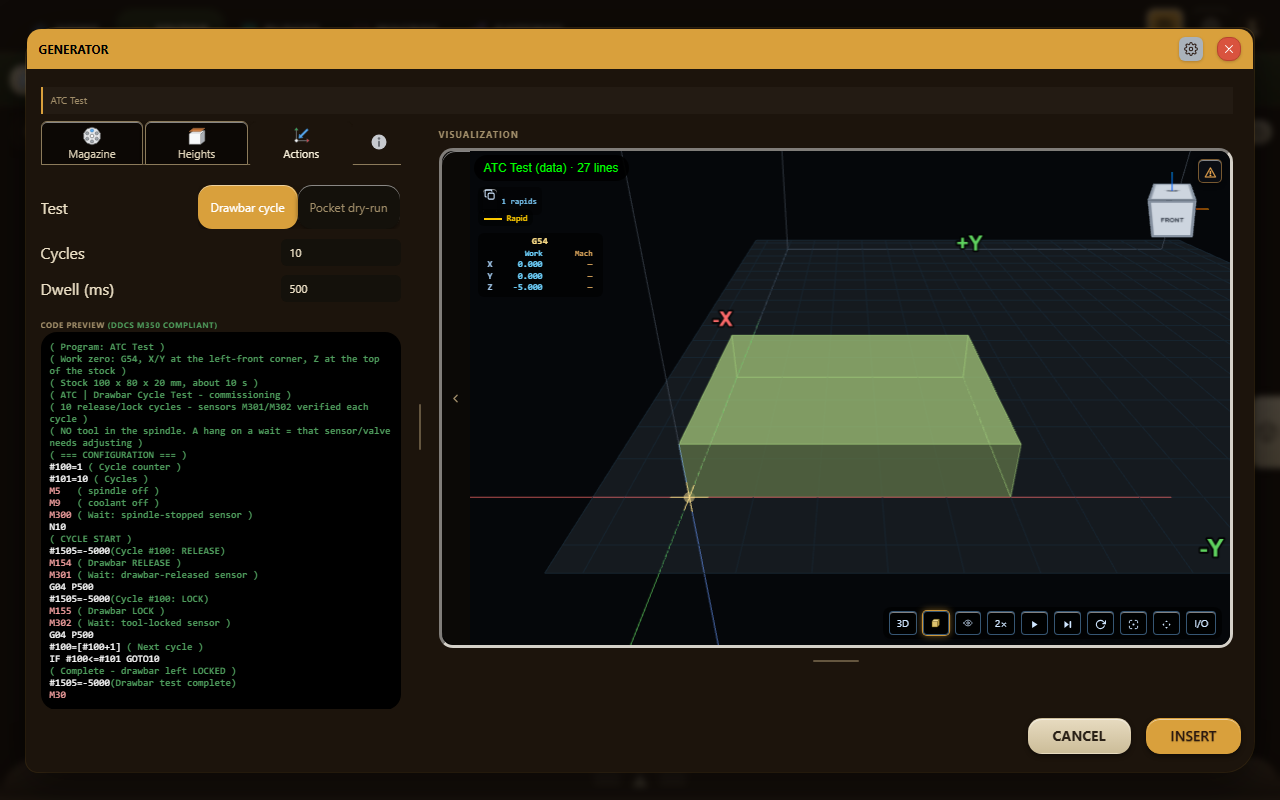This screenshot has width=1280, height=800.
Task: Play the toolpath simulation
Action: (1034, 623)
